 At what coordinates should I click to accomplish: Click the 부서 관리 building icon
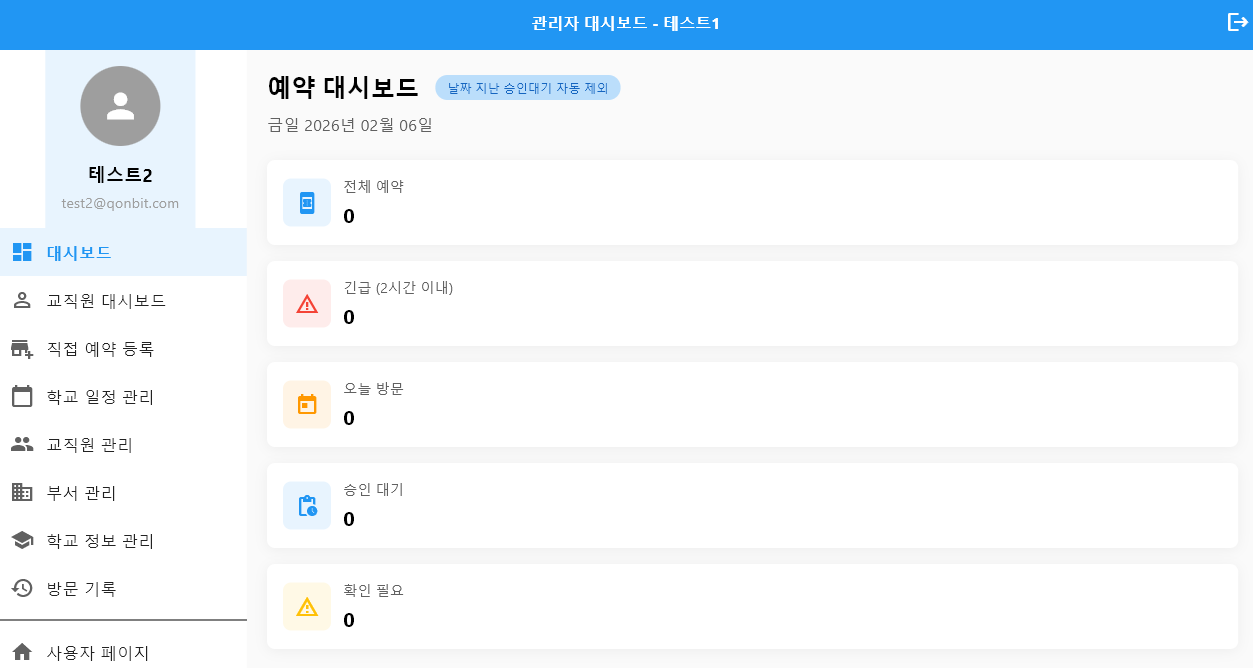(22, 492)
